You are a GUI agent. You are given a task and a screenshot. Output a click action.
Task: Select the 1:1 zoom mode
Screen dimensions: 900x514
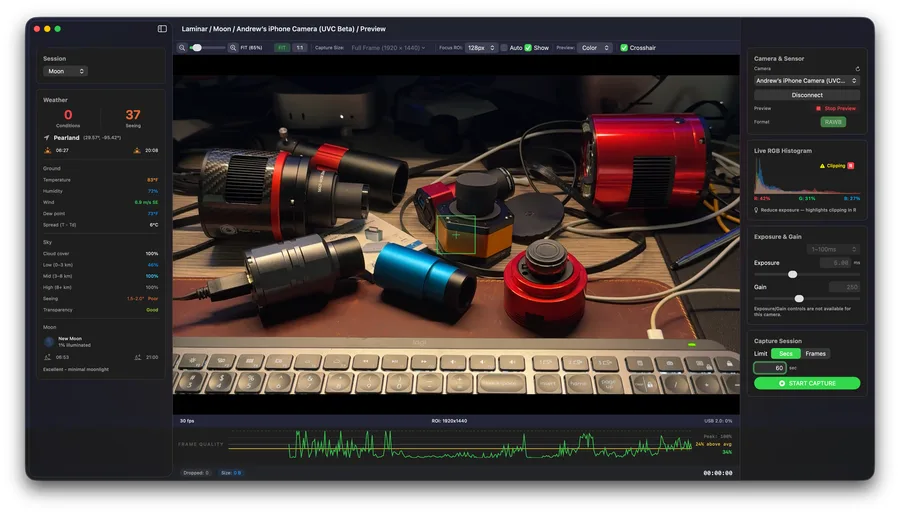tap(300, 48)
